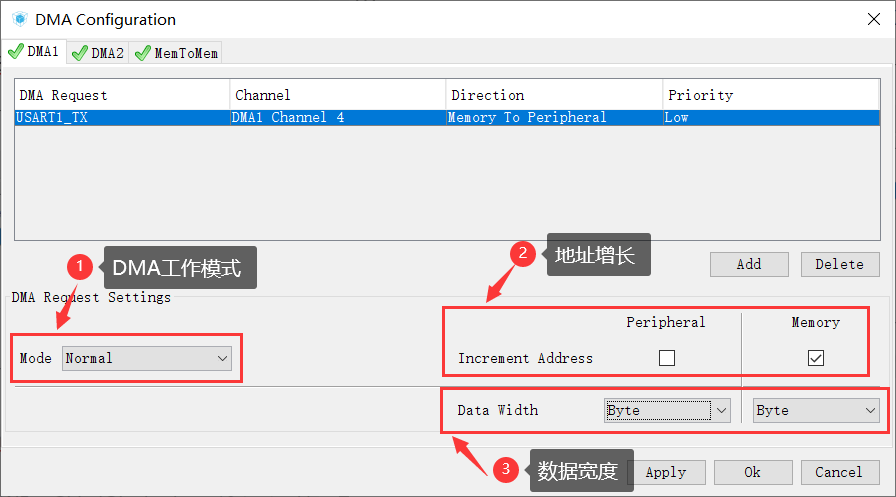The image size is (896, 497).
Task: Open the Memory data width Byte dropdown
Action: (816, 411)
